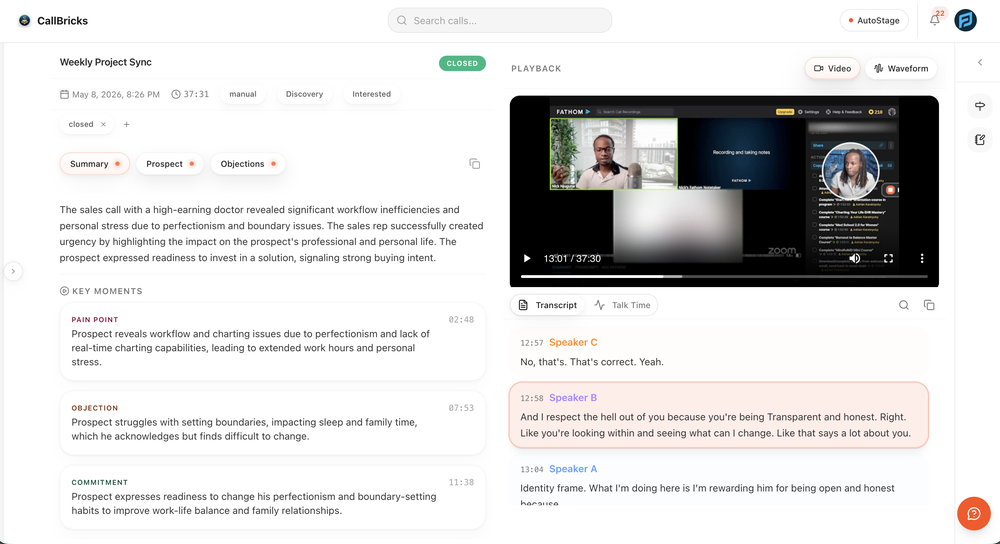Expand the left sidebar chevron
1000x544 pixels.
coord(13,271)
